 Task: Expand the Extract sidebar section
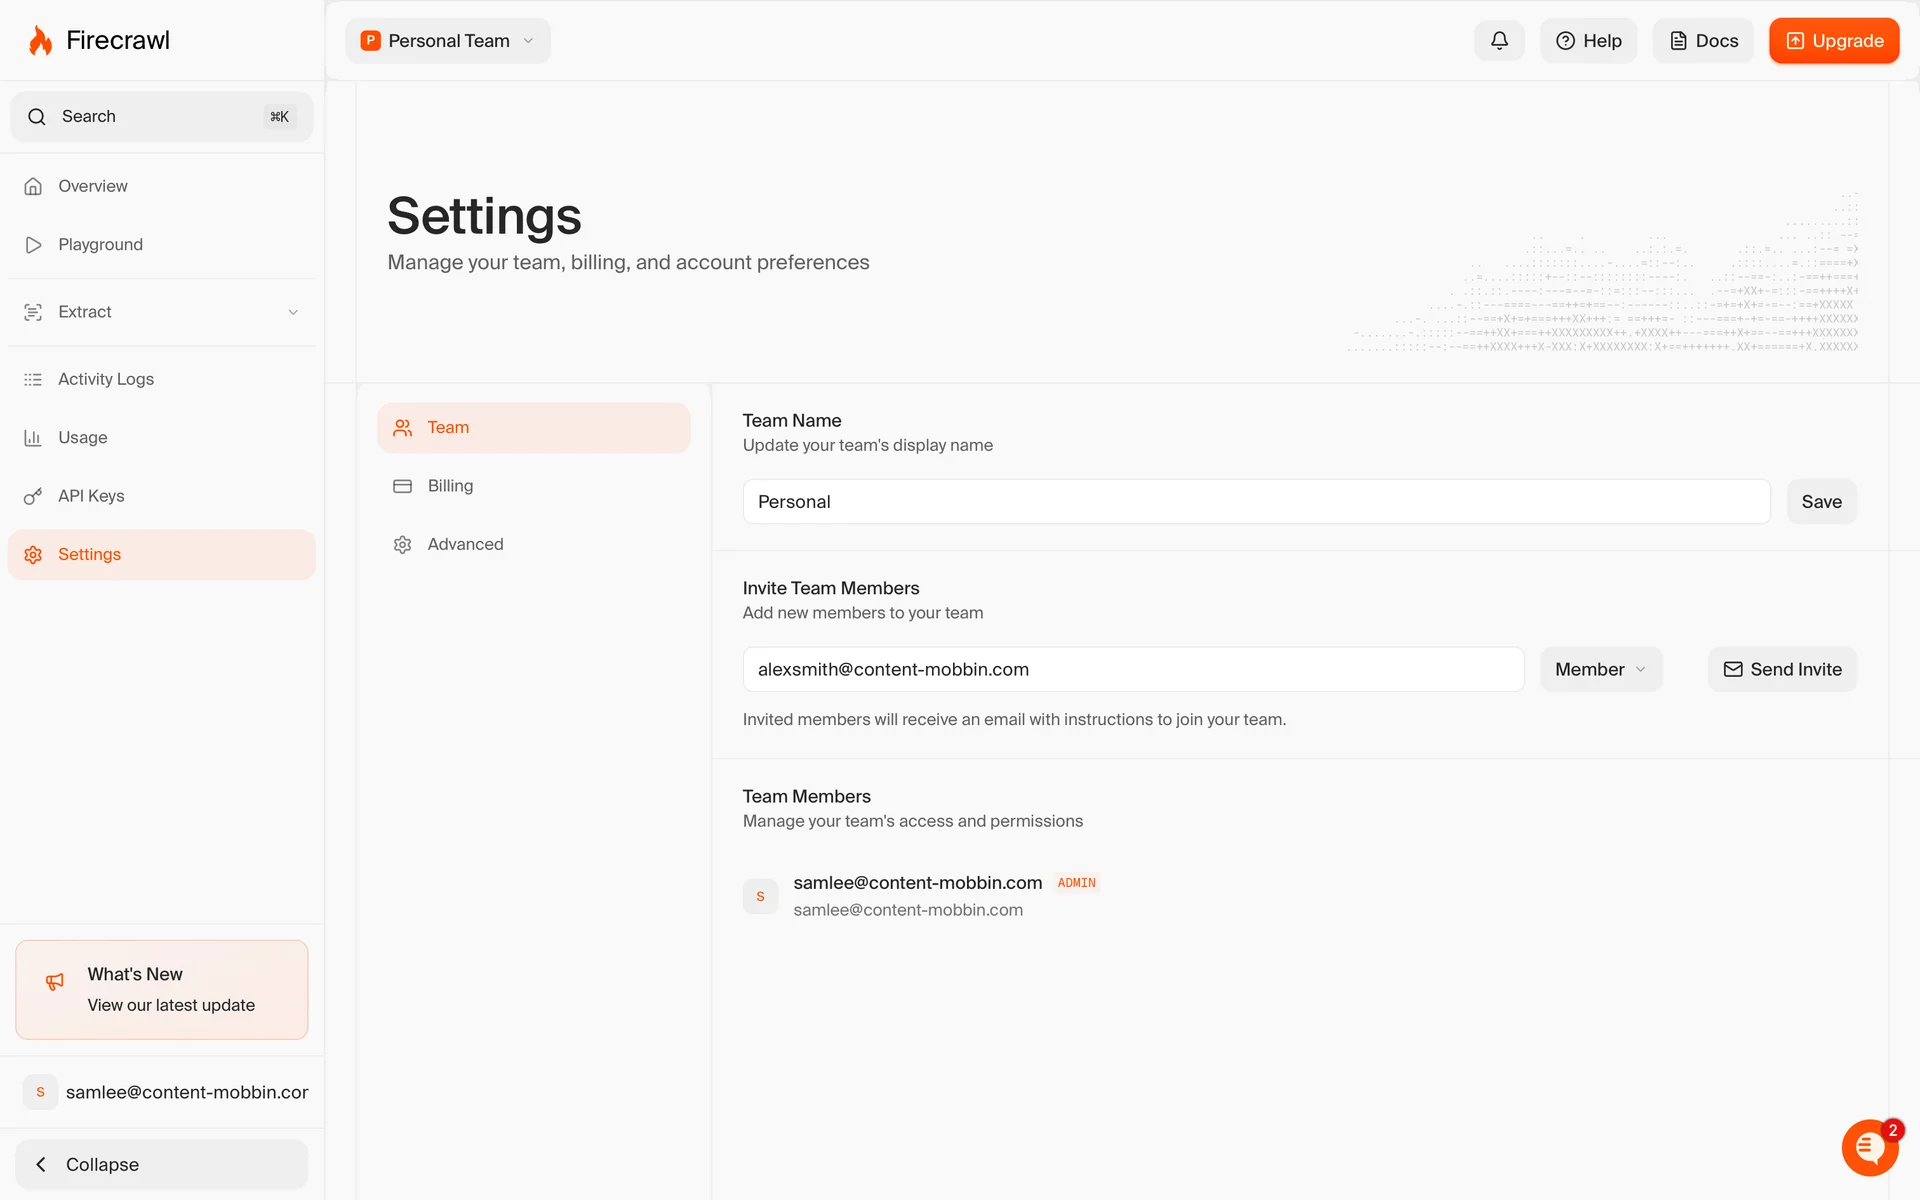point(160,312)
